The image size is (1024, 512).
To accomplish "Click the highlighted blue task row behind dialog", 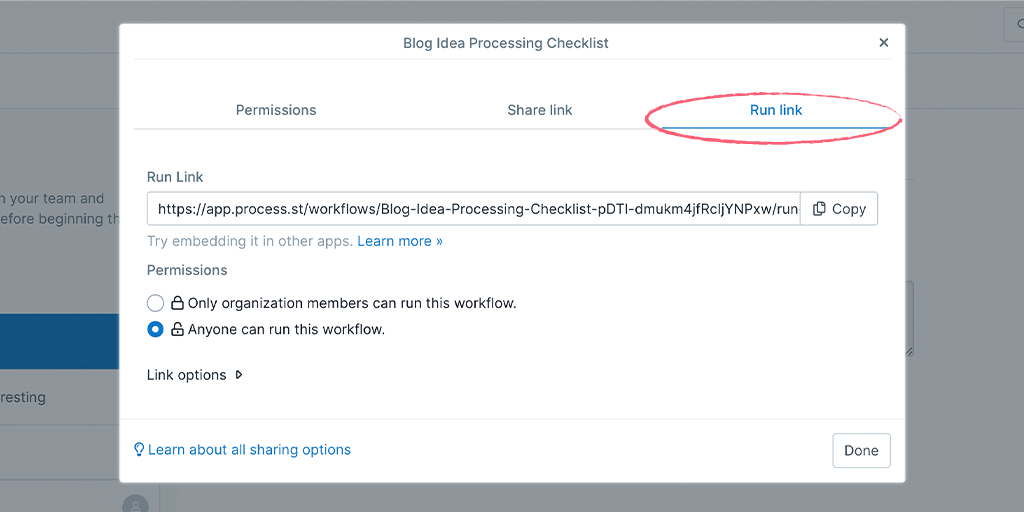I will point(59,341).
